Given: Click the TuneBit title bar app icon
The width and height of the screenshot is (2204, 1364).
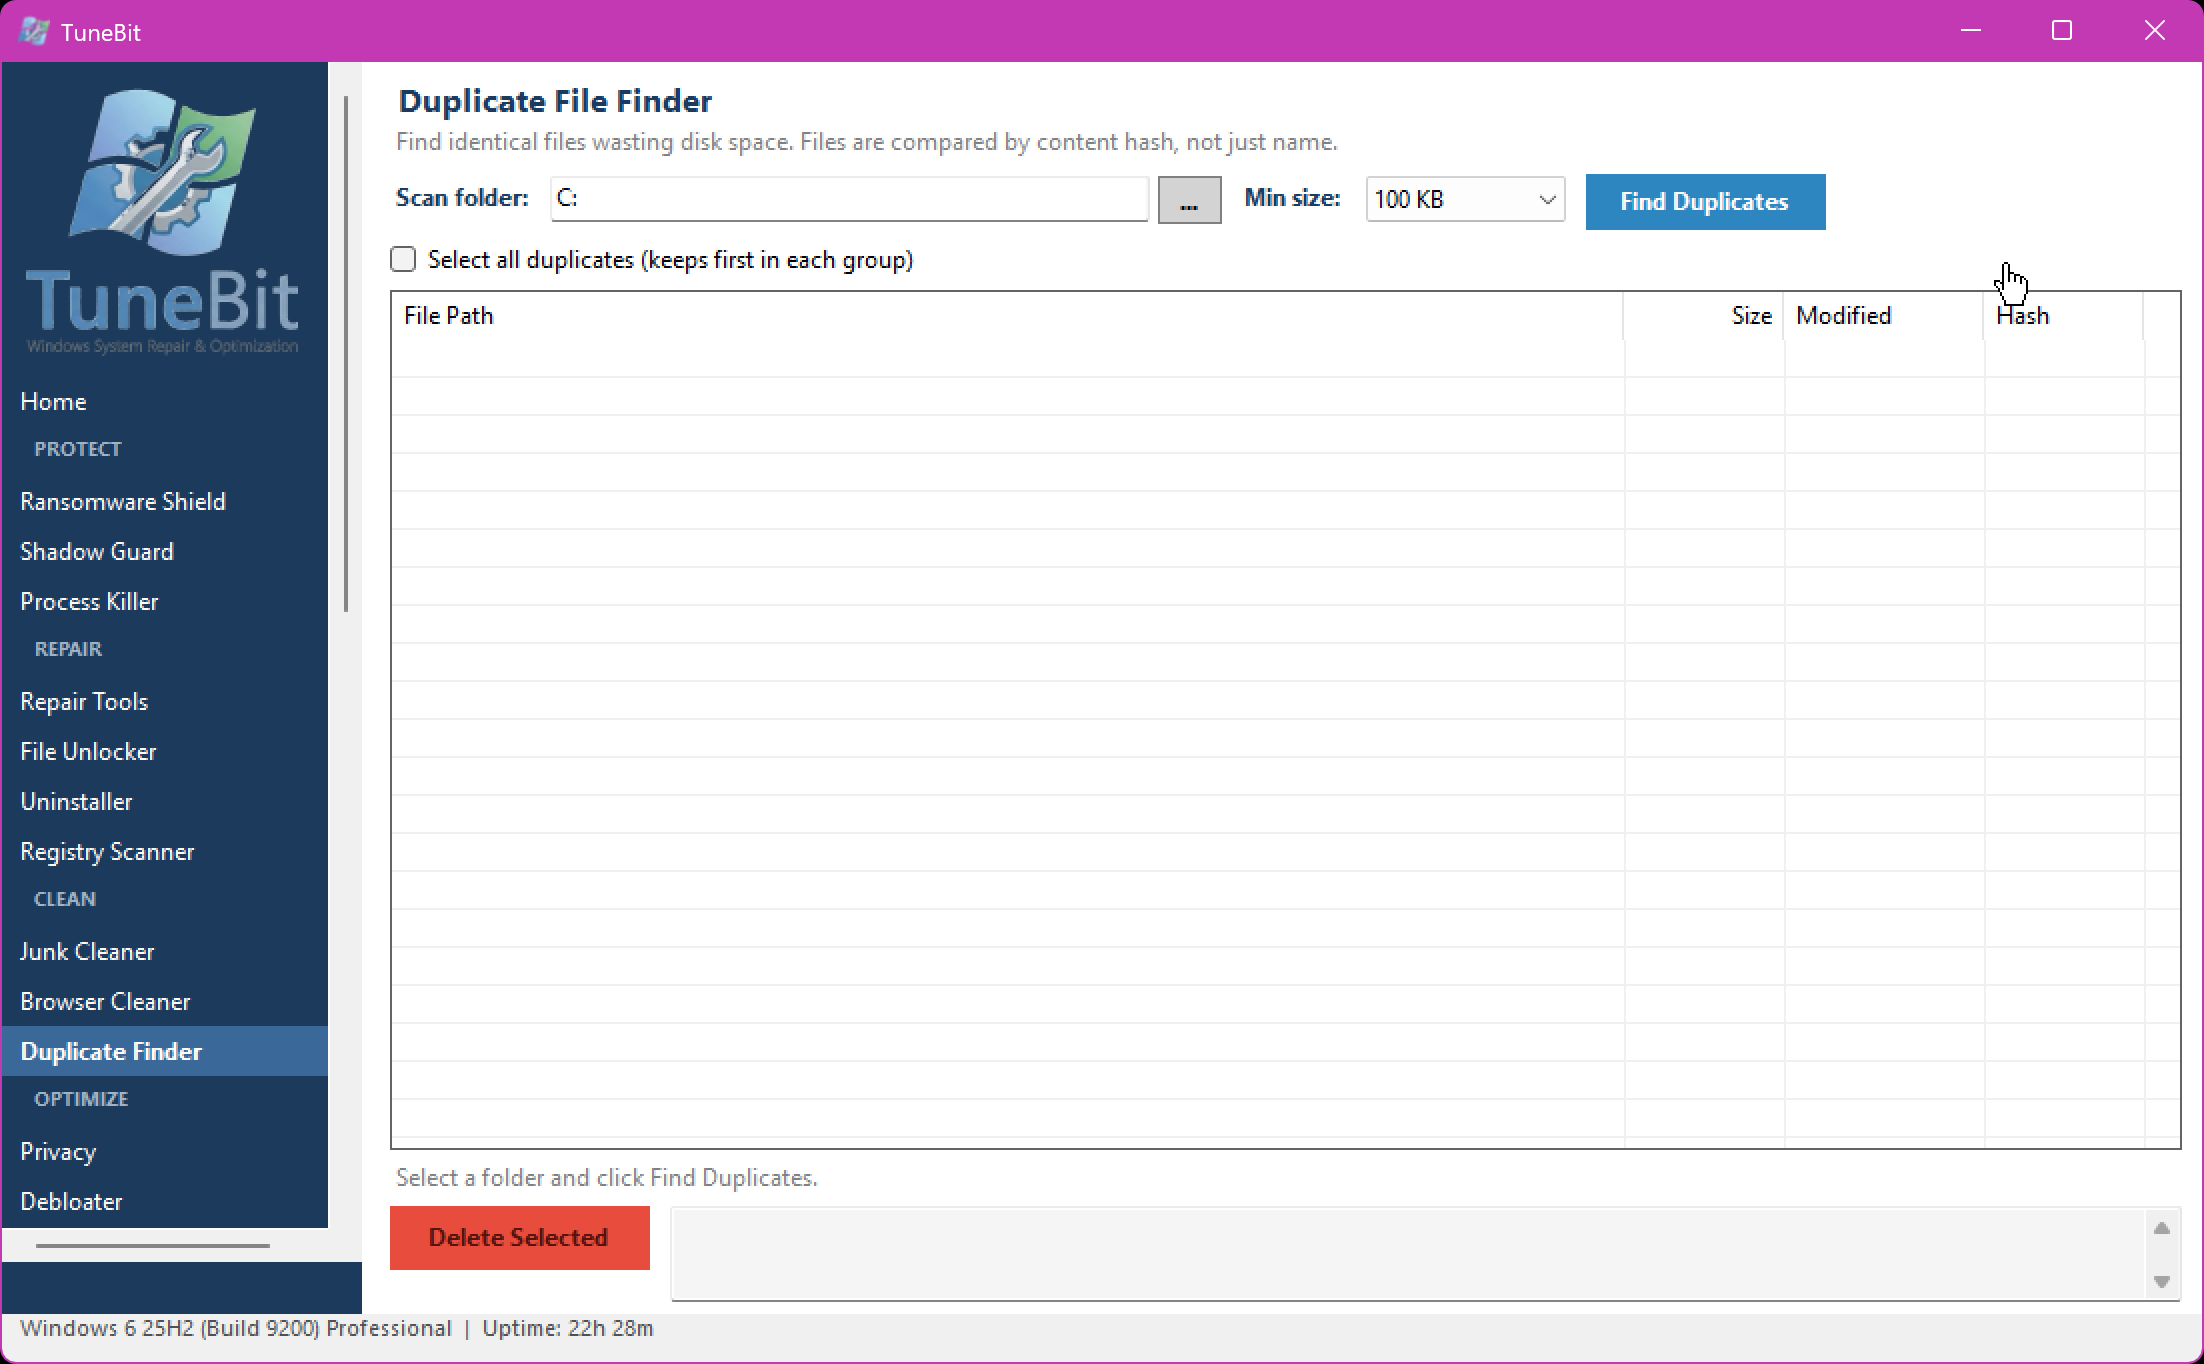Looking at the screenshot, I should [x=34, y=31].
